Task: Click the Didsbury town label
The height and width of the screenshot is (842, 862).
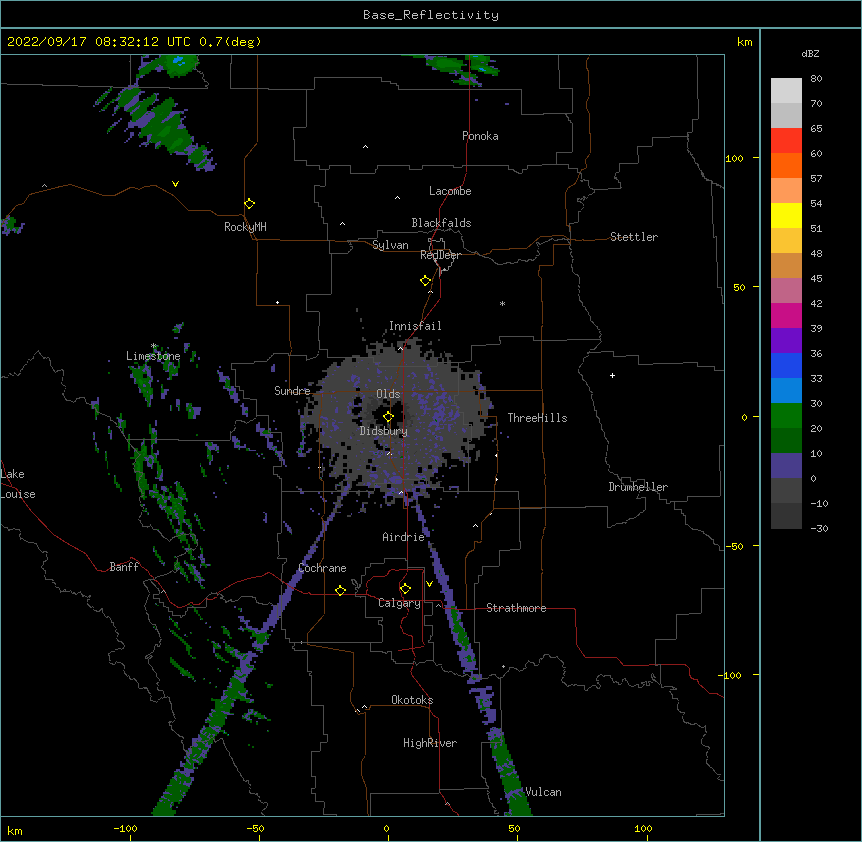Action: [384, 431]
